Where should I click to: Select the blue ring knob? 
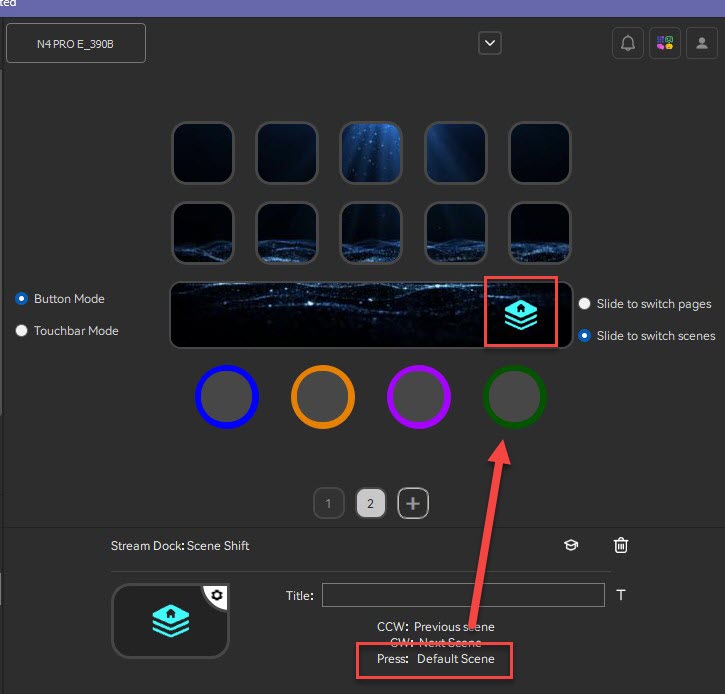(x=227, y=397)
